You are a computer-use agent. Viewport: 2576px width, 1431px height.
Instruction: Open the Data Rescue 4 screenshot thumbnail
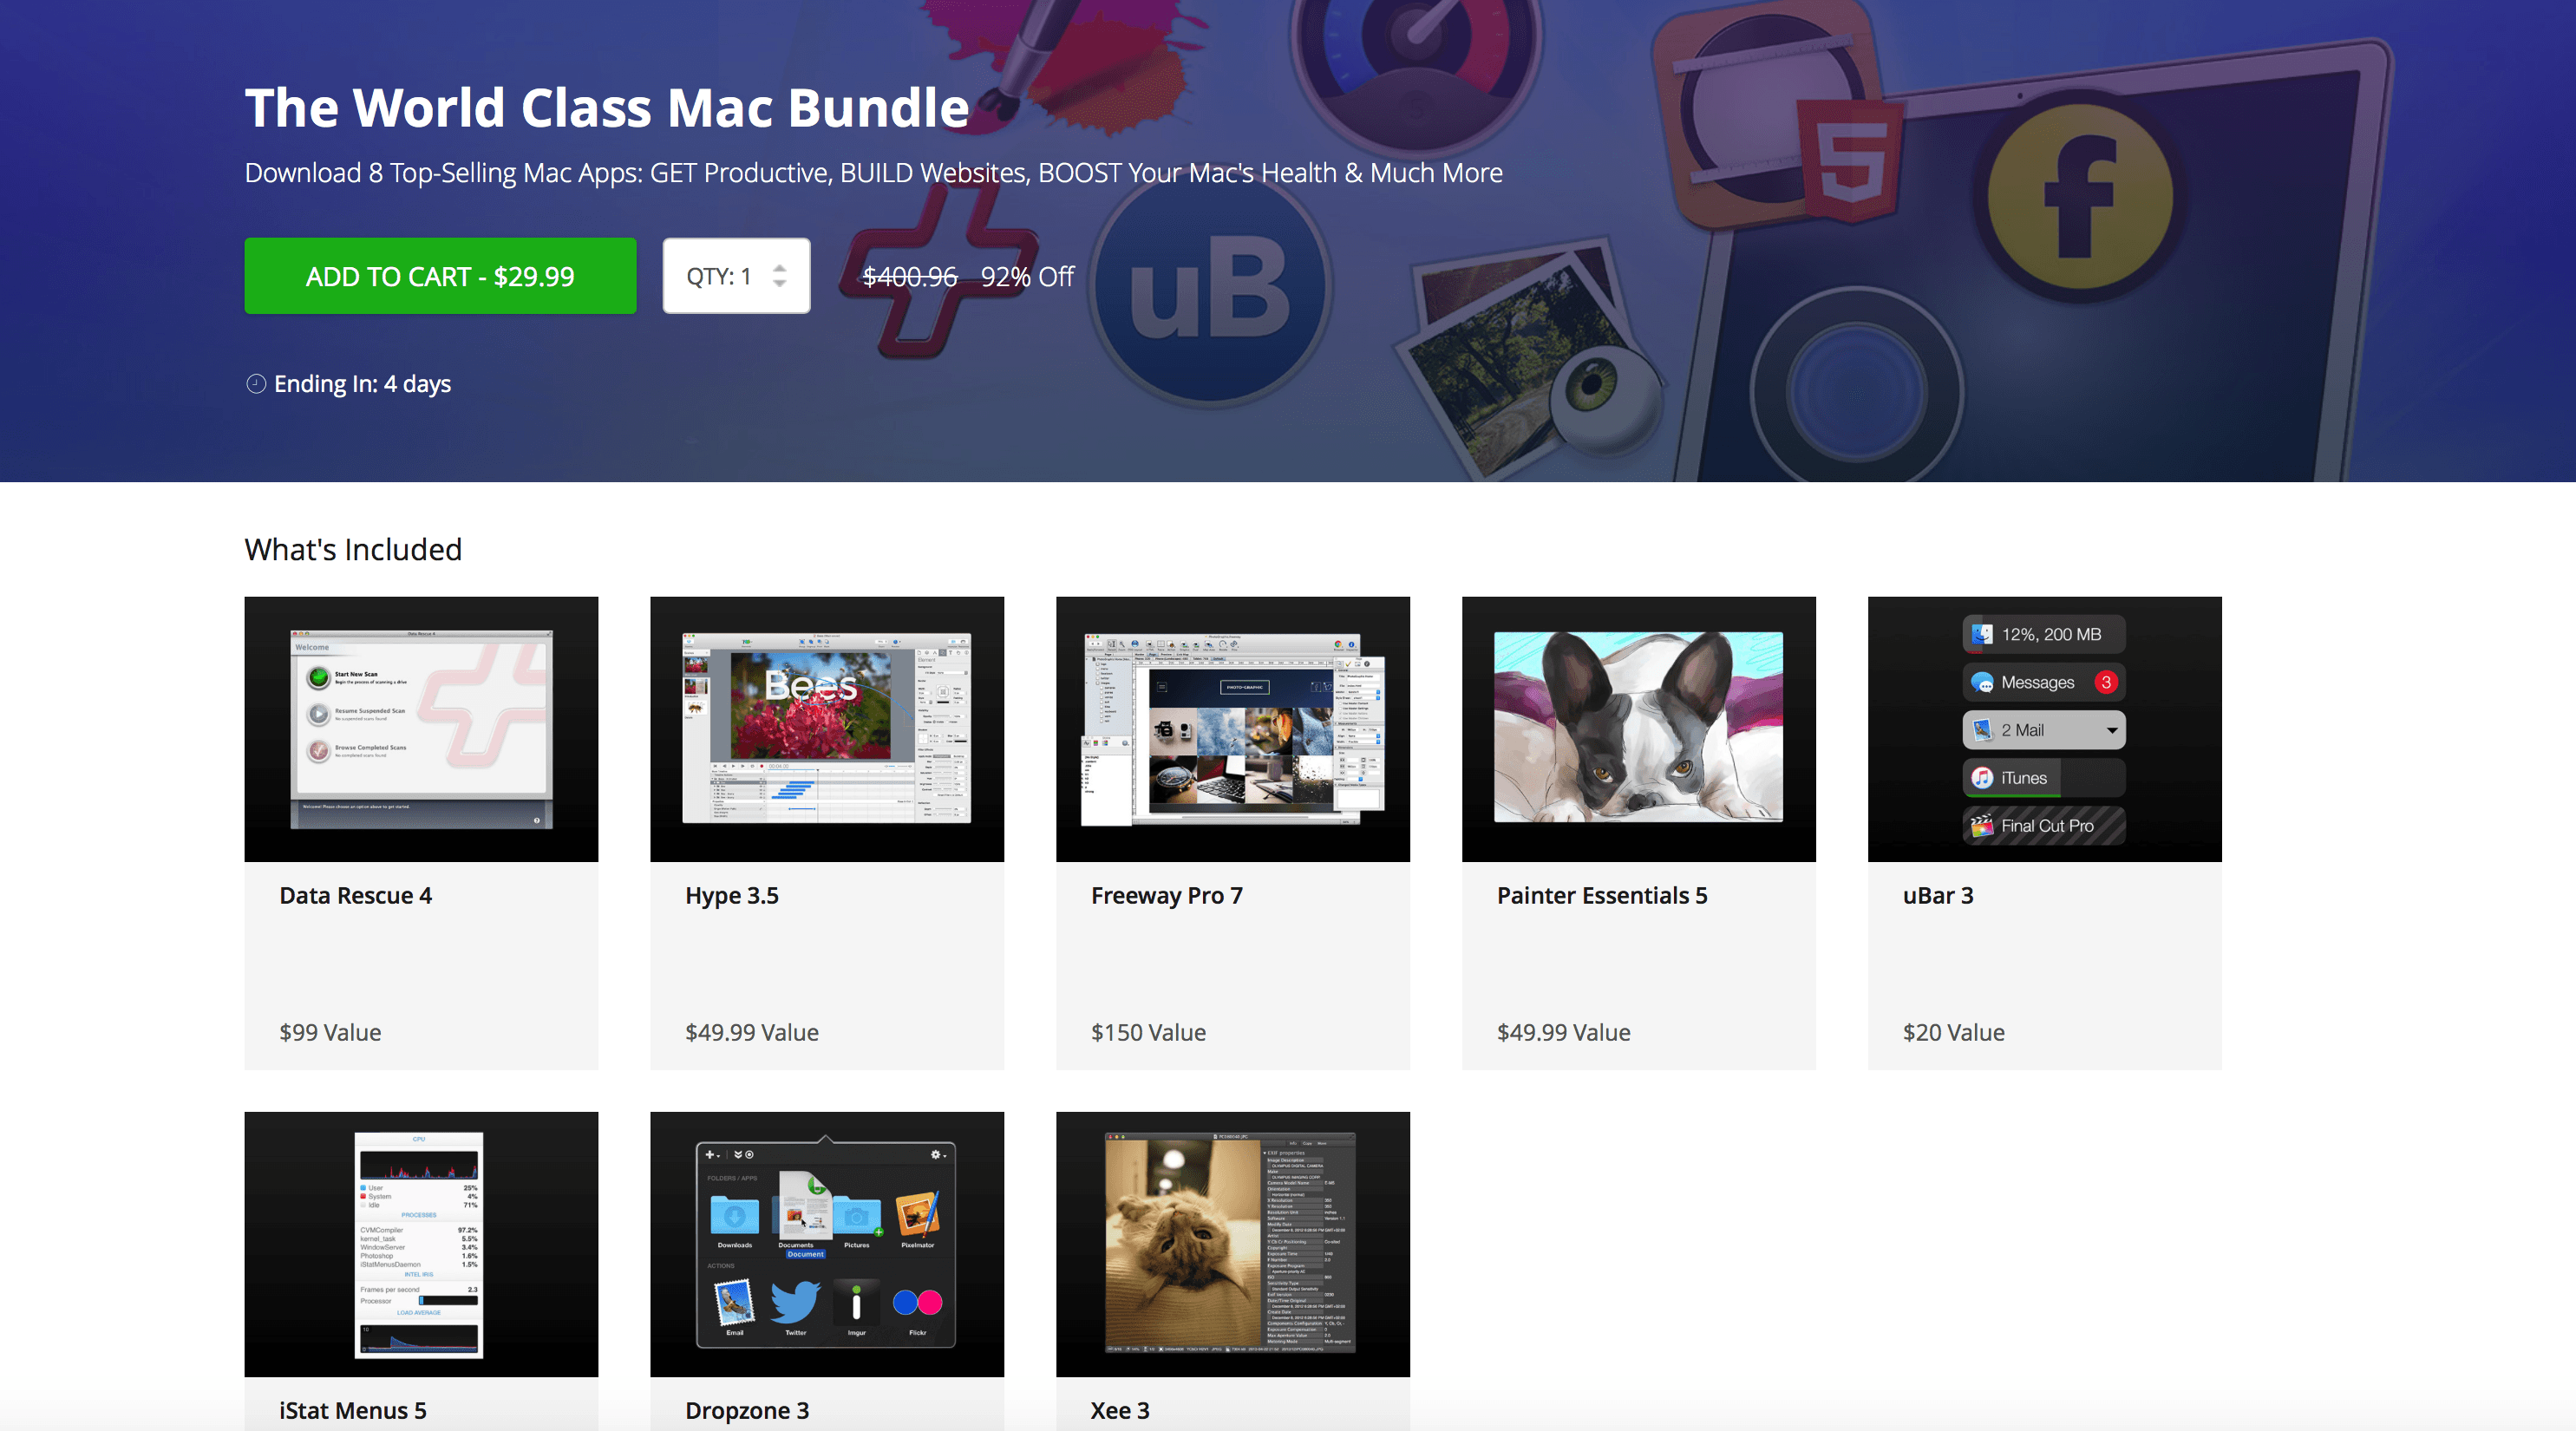(x=421, y=729)
